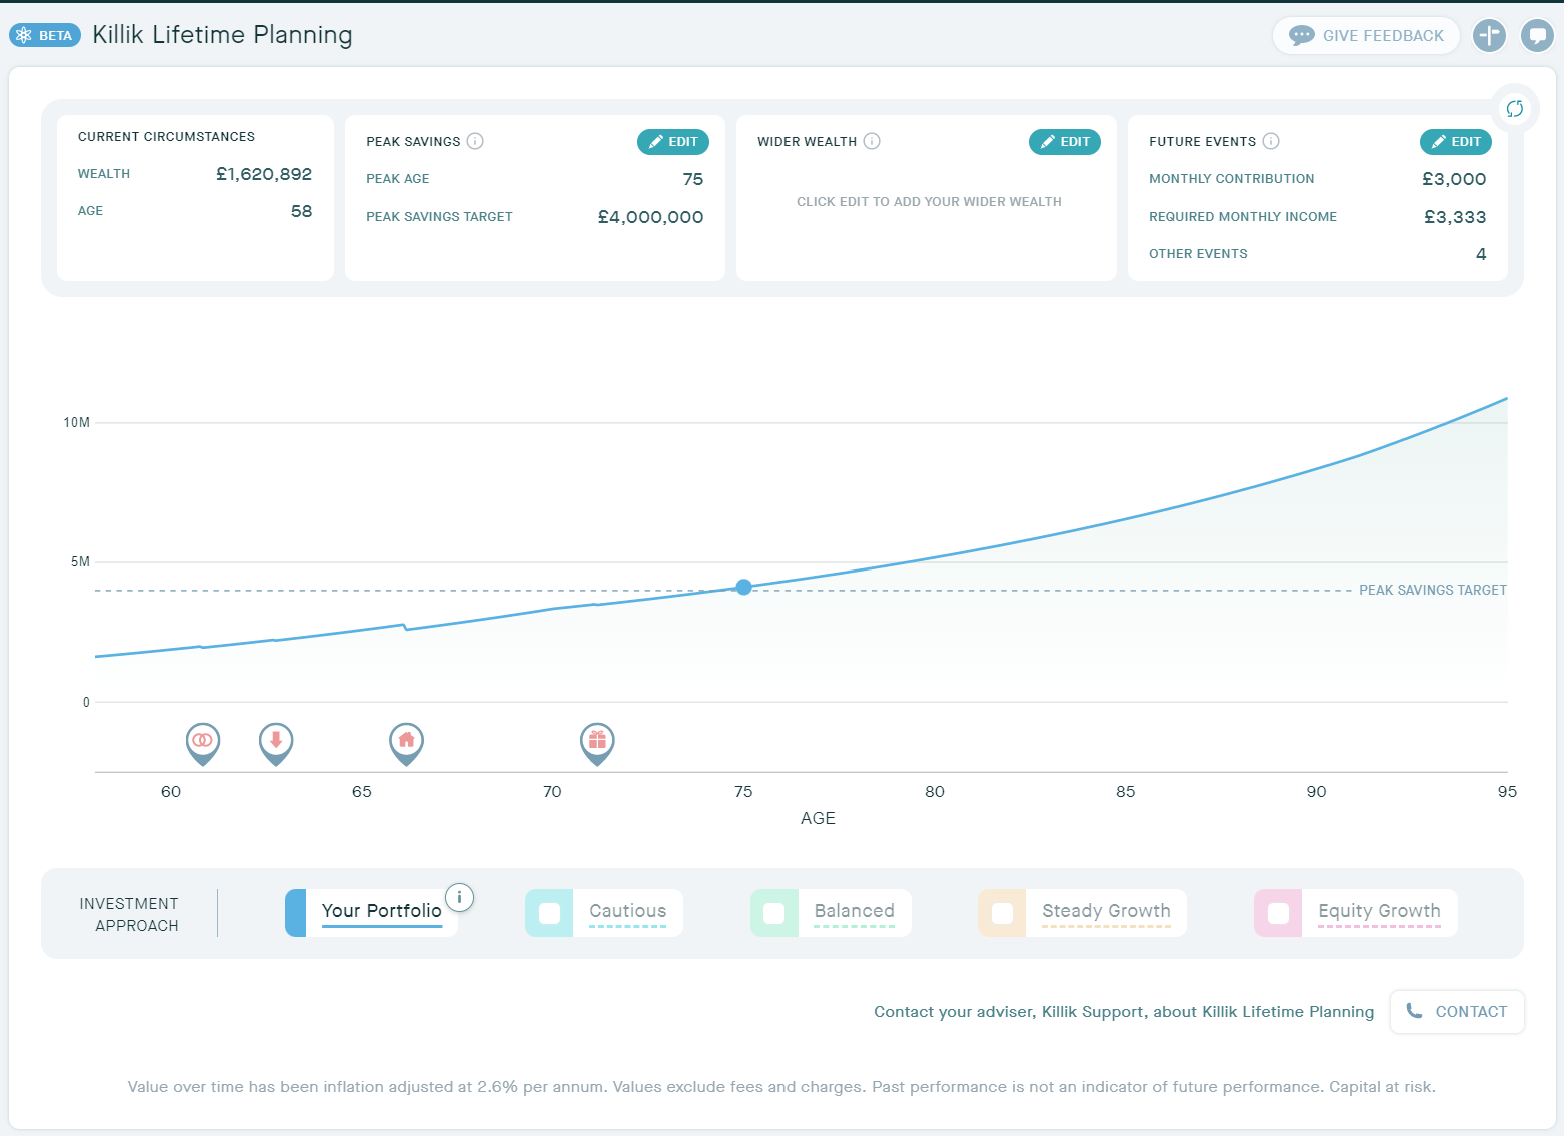Click the wedding rings event marker
1564x1136 pixels.
[x=203, y=742]
